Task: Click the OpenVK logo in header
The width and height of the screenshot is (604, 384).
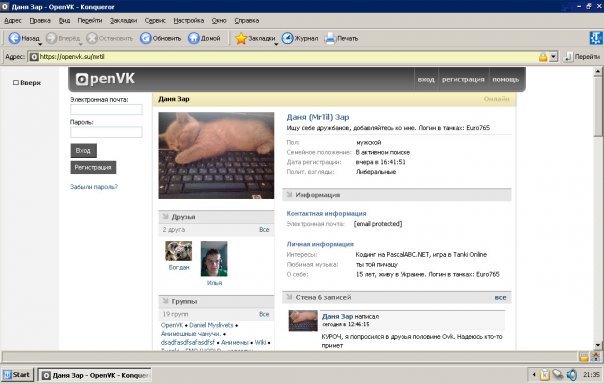Action: click(105, 79)
